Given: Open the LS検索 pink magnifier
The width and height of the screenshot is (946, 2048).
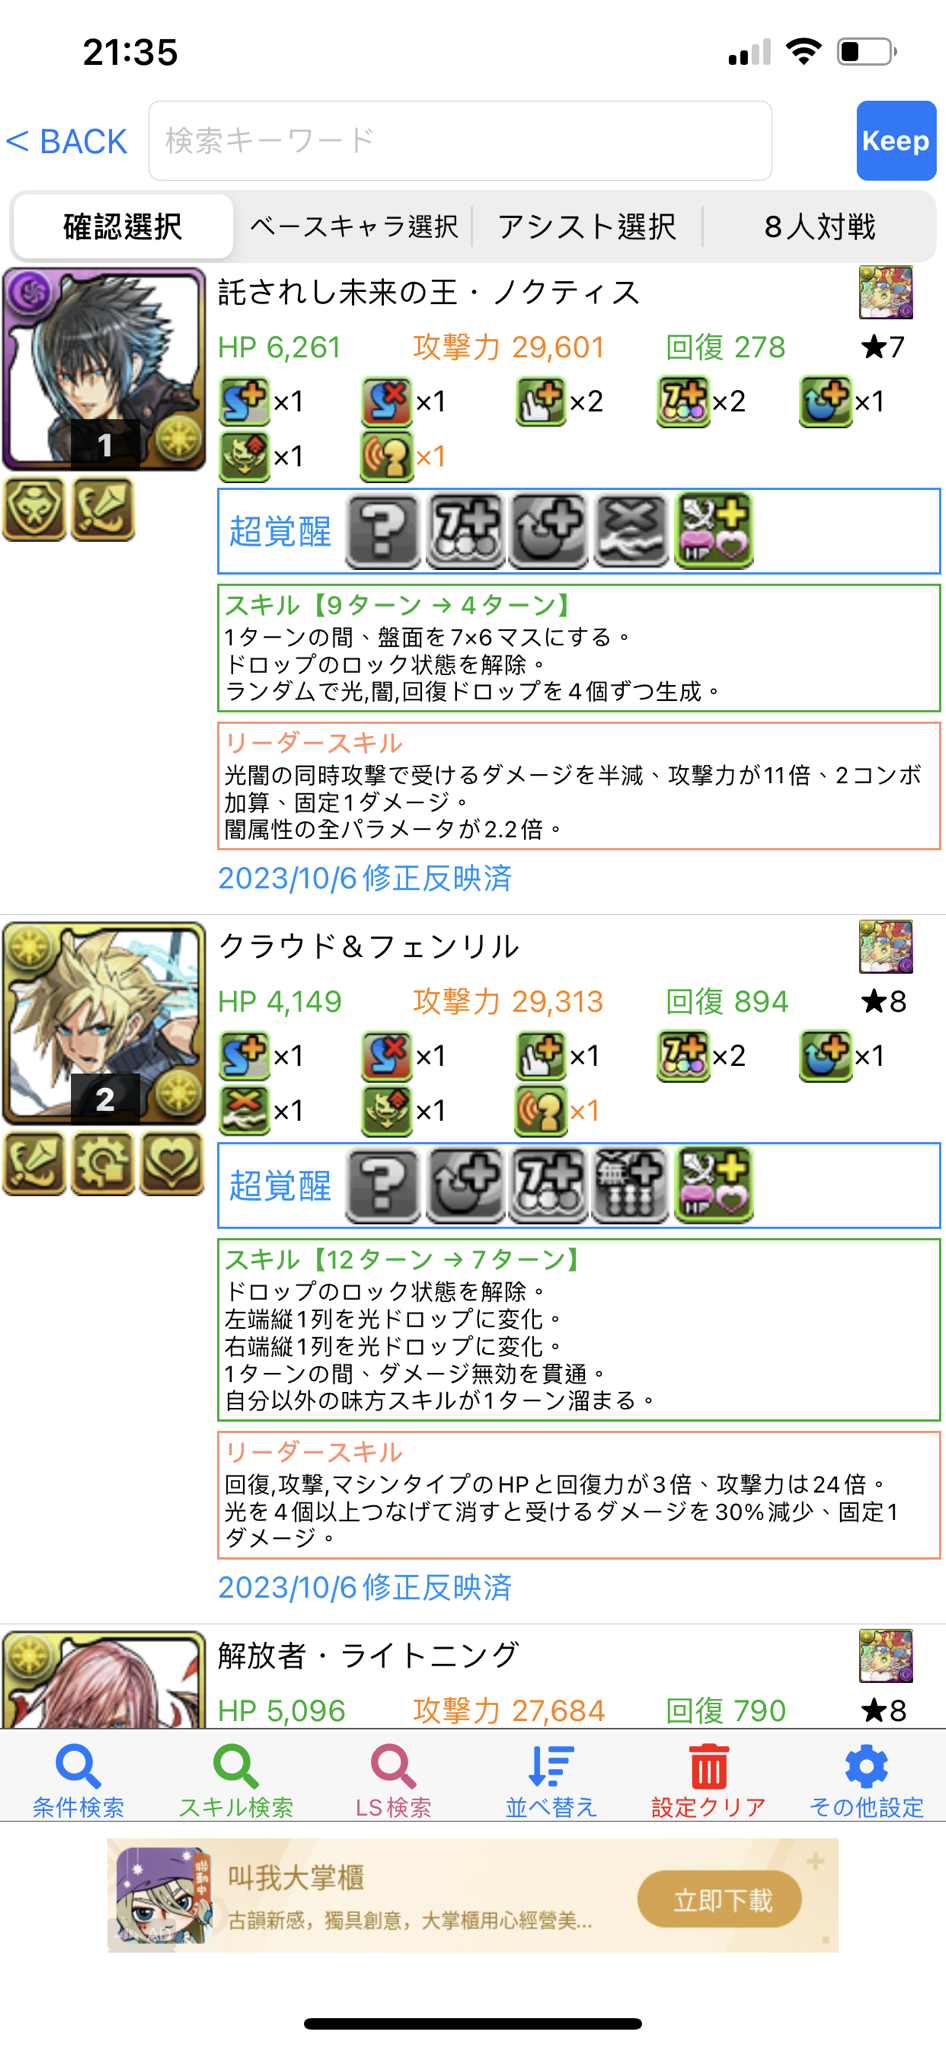Looking at the screenshot, I should pyautogui.click(x=393, y=1767).
